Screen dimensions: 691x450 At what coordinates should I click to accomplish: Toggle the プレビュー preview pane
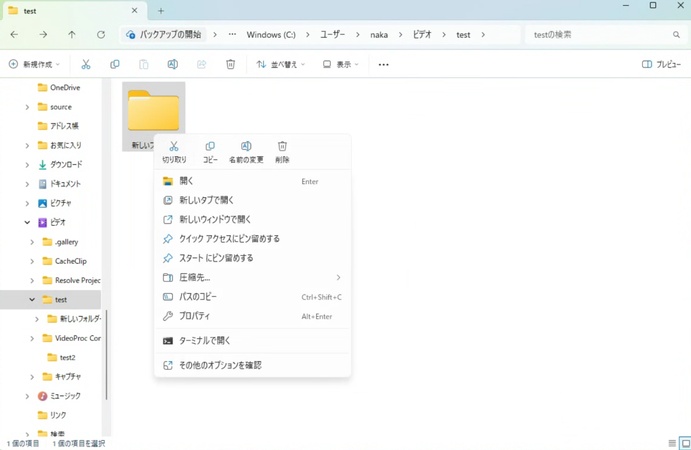tap(661, 65)
